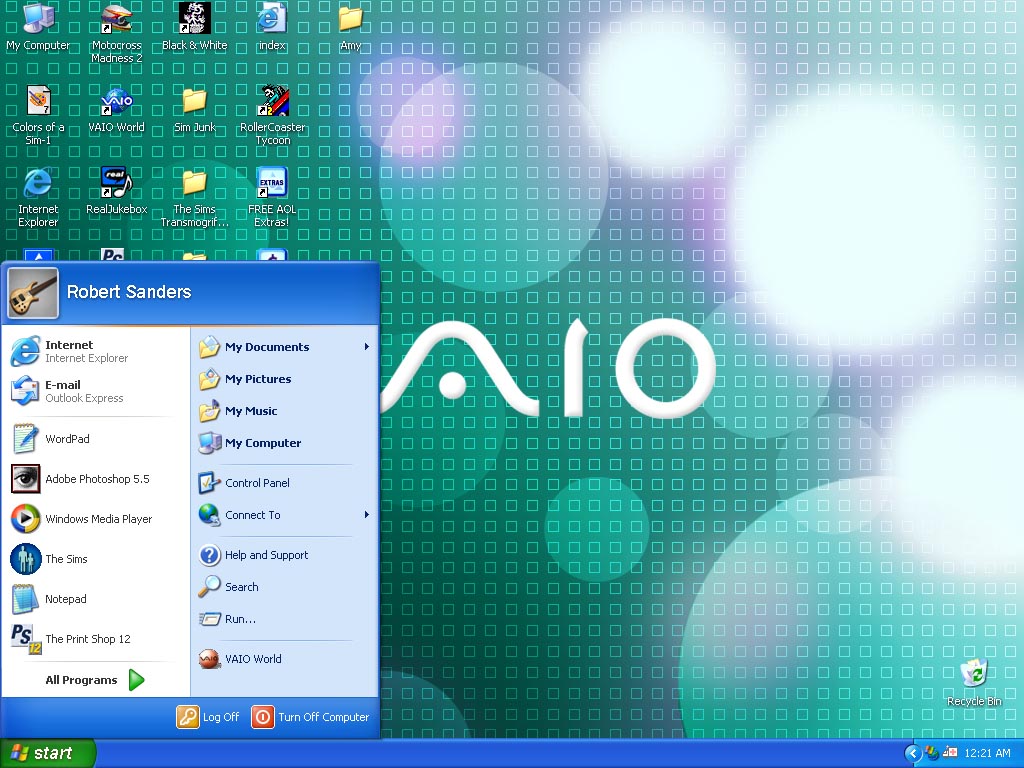This screenshot has height=768, width=1024.
Task: Click Robert Sanders' guitar account picture
Action: tap(33, 293)
